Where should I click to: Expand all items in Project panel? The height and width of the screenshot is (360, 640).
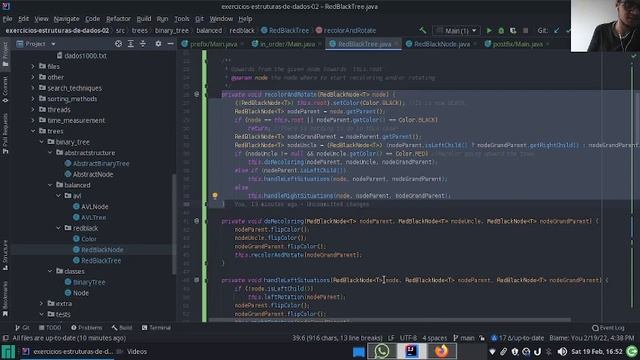pos(131,44)
